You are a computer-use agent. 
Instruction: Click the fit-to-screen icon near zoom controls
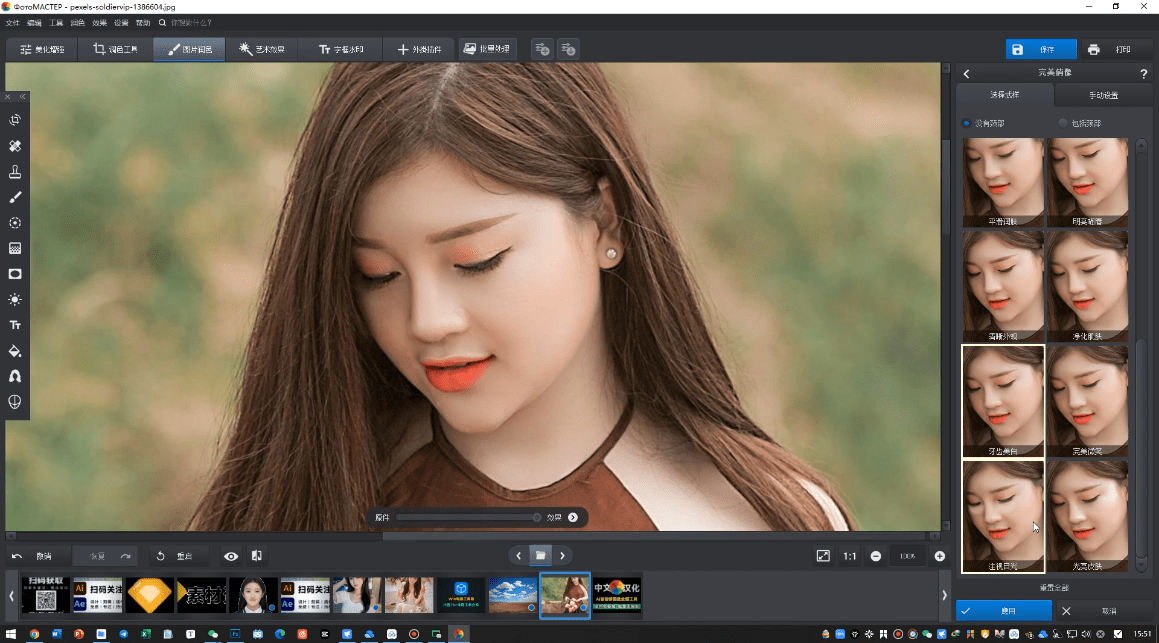(x=823, y=556)
